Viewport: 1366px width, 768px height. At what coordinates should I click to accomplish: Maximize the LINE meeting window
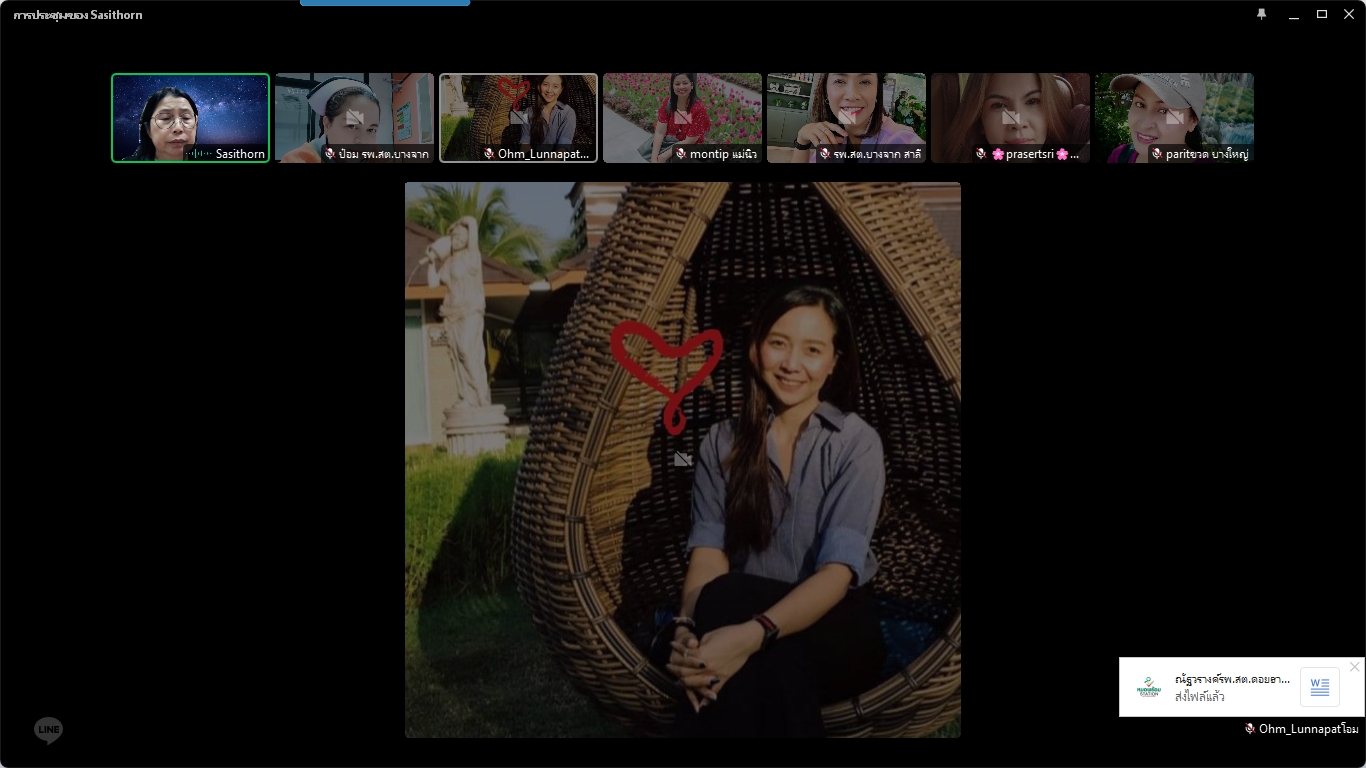pyautogui.click(x=1321, y=14)
